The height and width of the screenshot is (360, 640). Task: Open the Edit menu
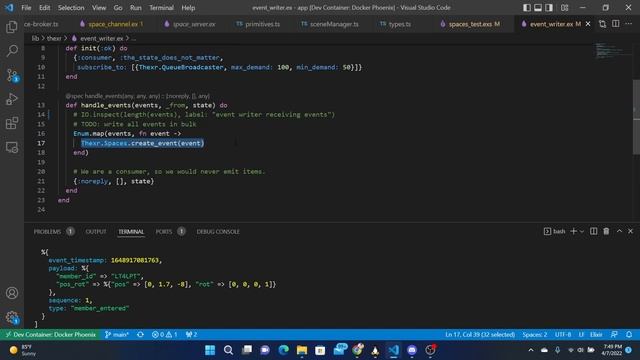tap(44, 8)
